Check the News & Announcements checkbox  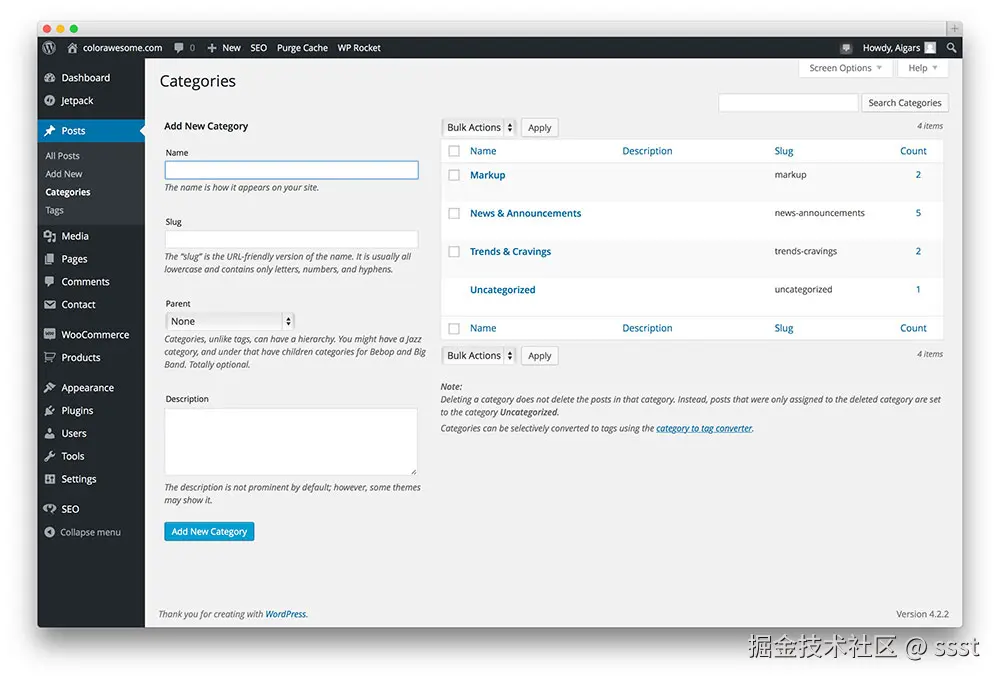tap(454, 213)
